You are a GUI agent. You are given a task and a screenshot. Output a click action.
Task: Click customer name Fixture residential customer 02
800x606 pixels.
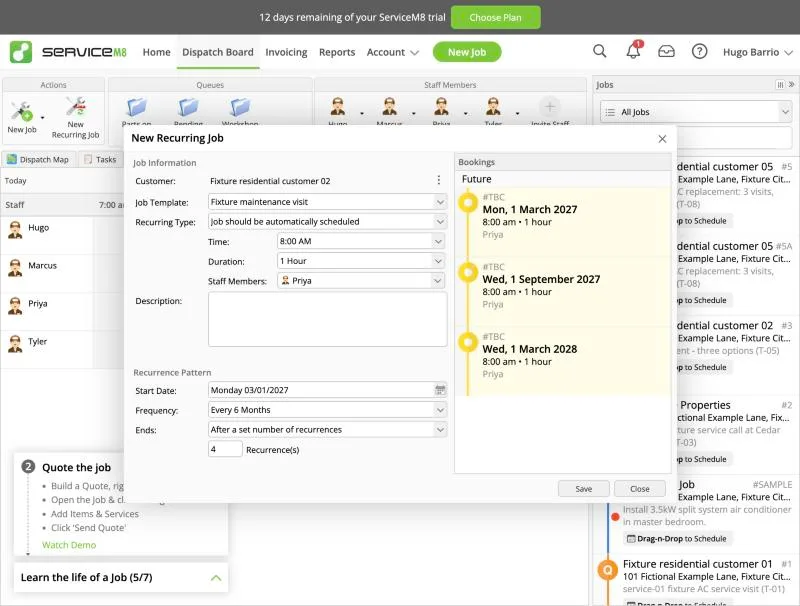[270, 181]
